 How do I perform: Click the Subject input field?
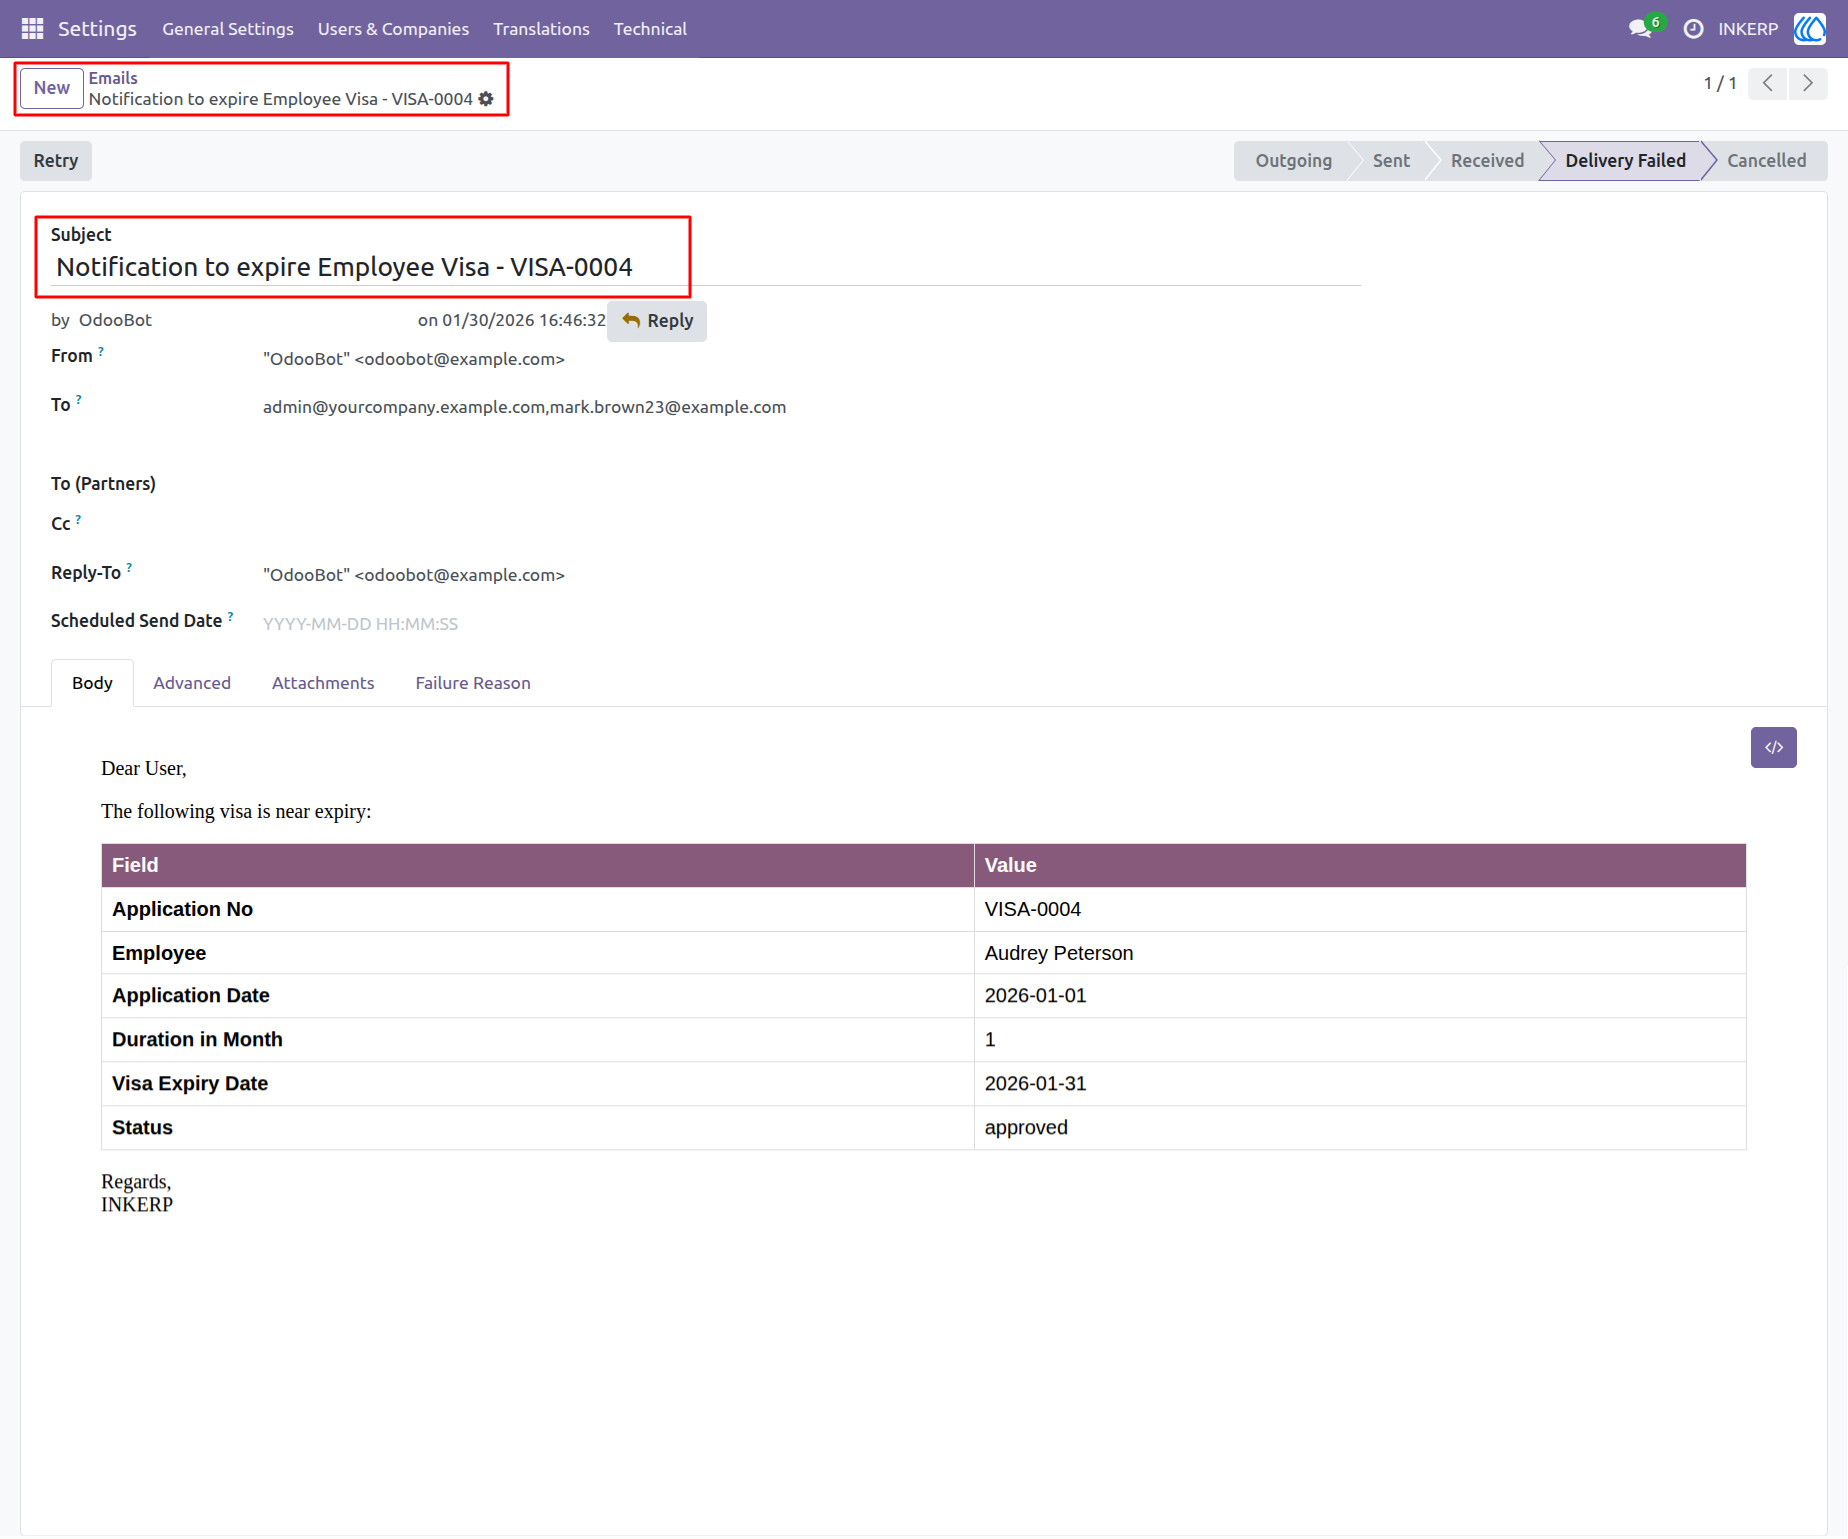tap(706, 267)
